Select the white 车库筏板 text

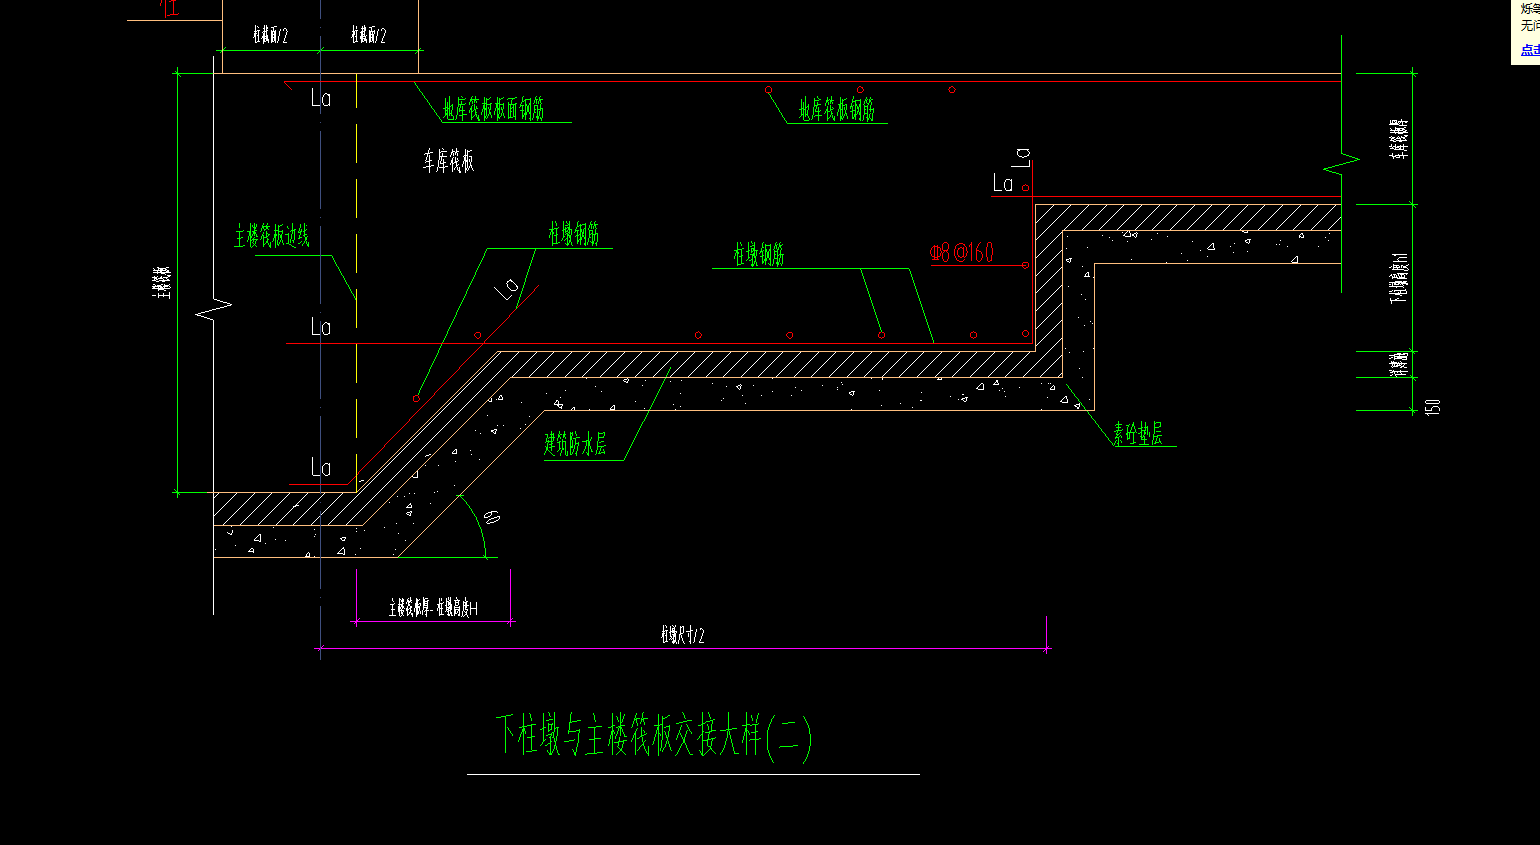pyautogui.click(x=448, y=161)
